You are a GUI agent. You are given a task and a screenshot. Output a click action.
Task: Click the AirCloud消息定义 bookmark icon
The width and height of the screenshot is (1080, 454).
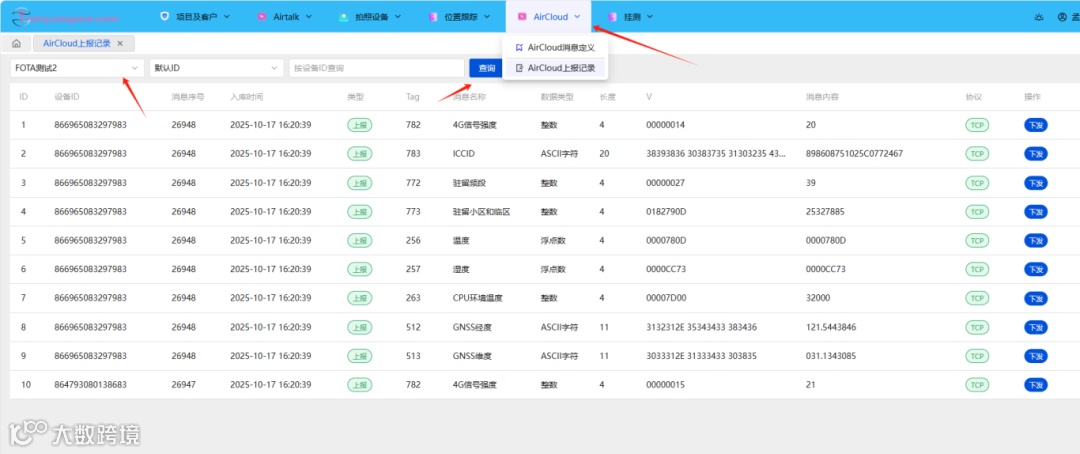click(519, 48)
